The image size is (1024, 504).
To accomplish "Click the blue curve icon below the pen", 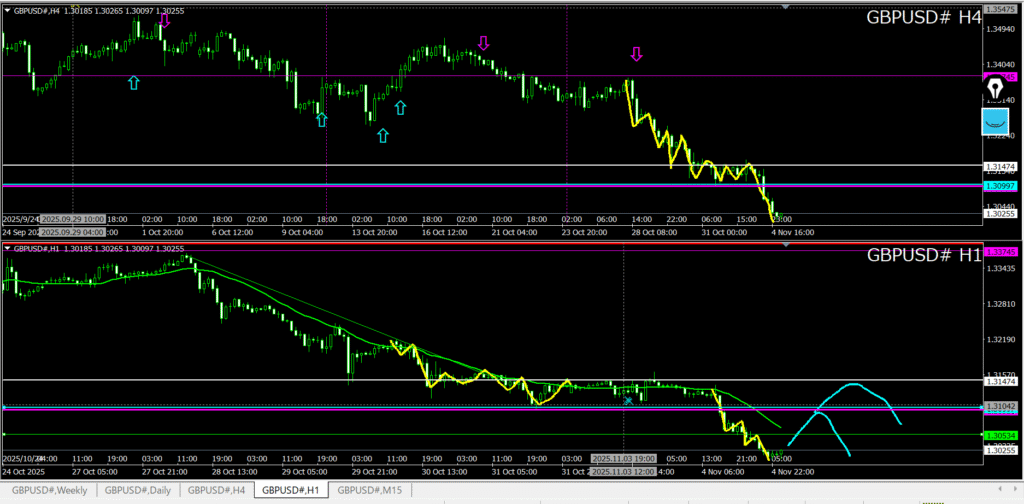I will coord(996,122).
